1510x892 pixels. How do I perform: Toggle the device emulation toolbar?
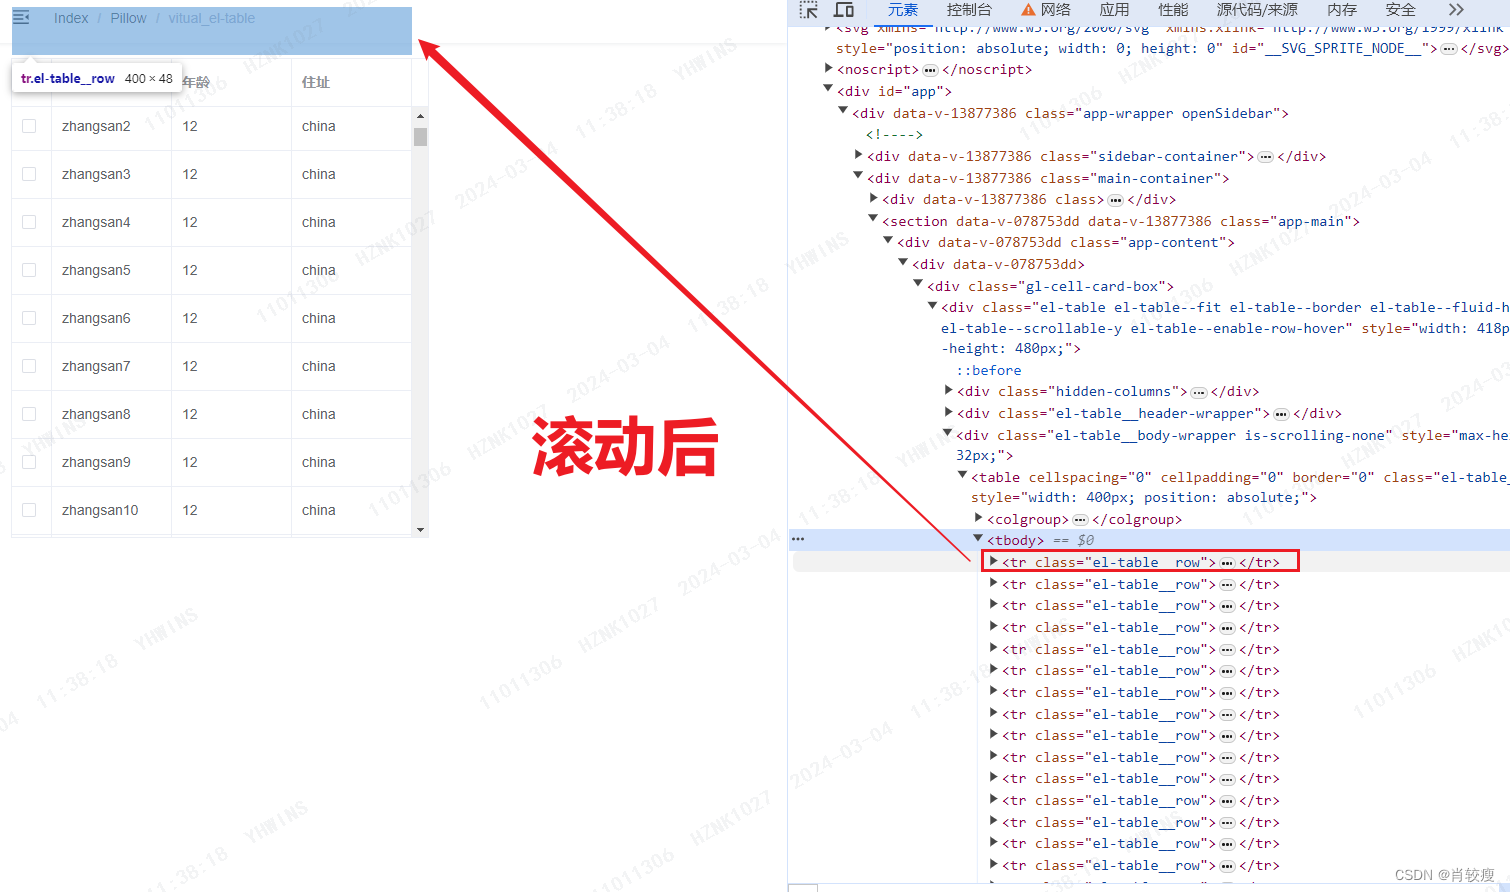tap(843, 11)
